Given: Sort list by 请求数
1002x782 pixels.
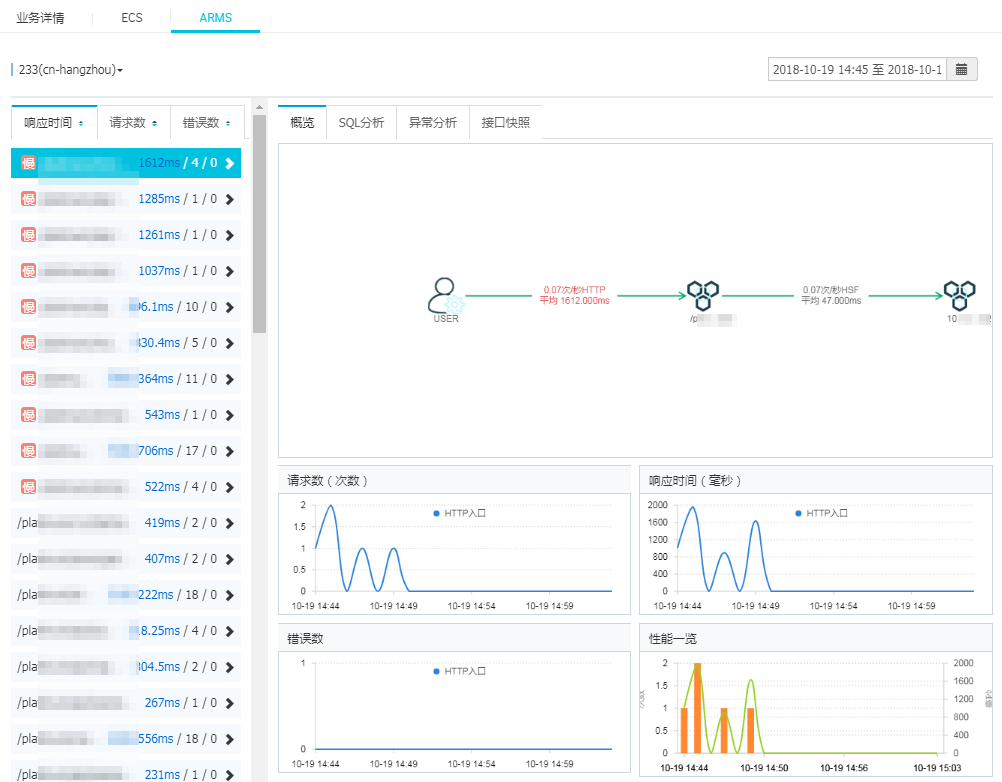Looking at the screenshot, I should click(x=134, y=123).
